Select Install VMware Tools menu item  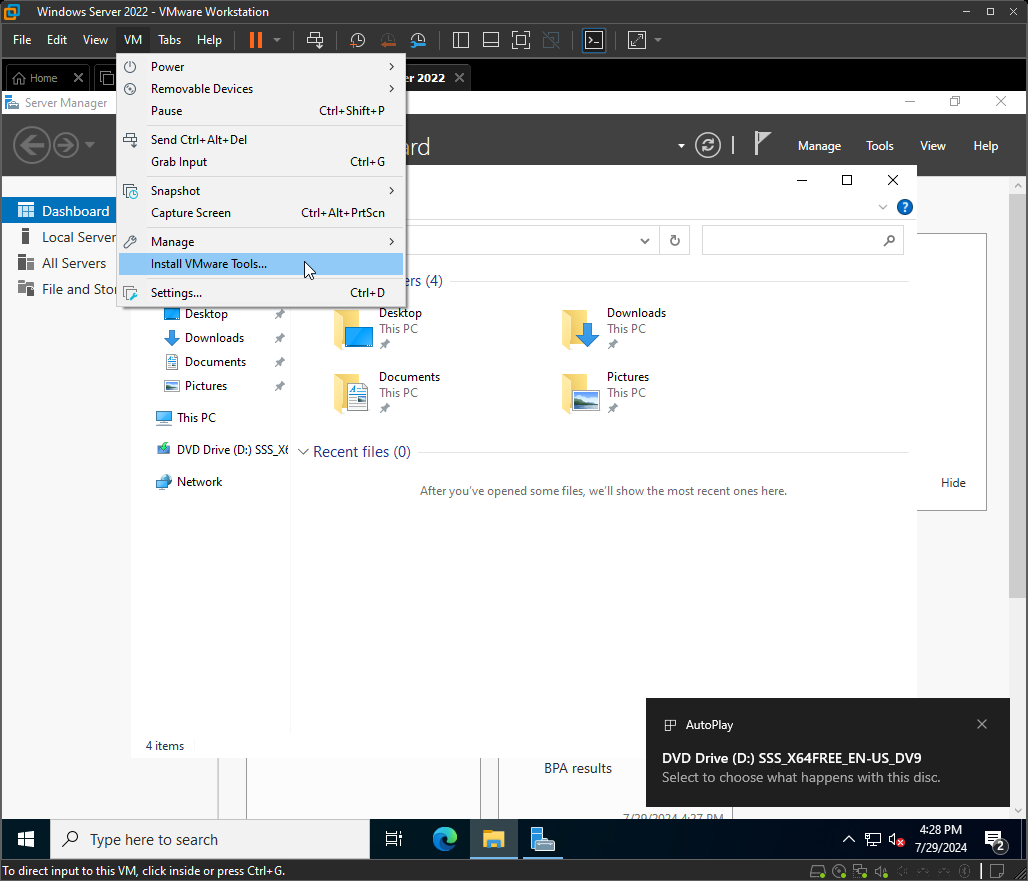[261, 264]
